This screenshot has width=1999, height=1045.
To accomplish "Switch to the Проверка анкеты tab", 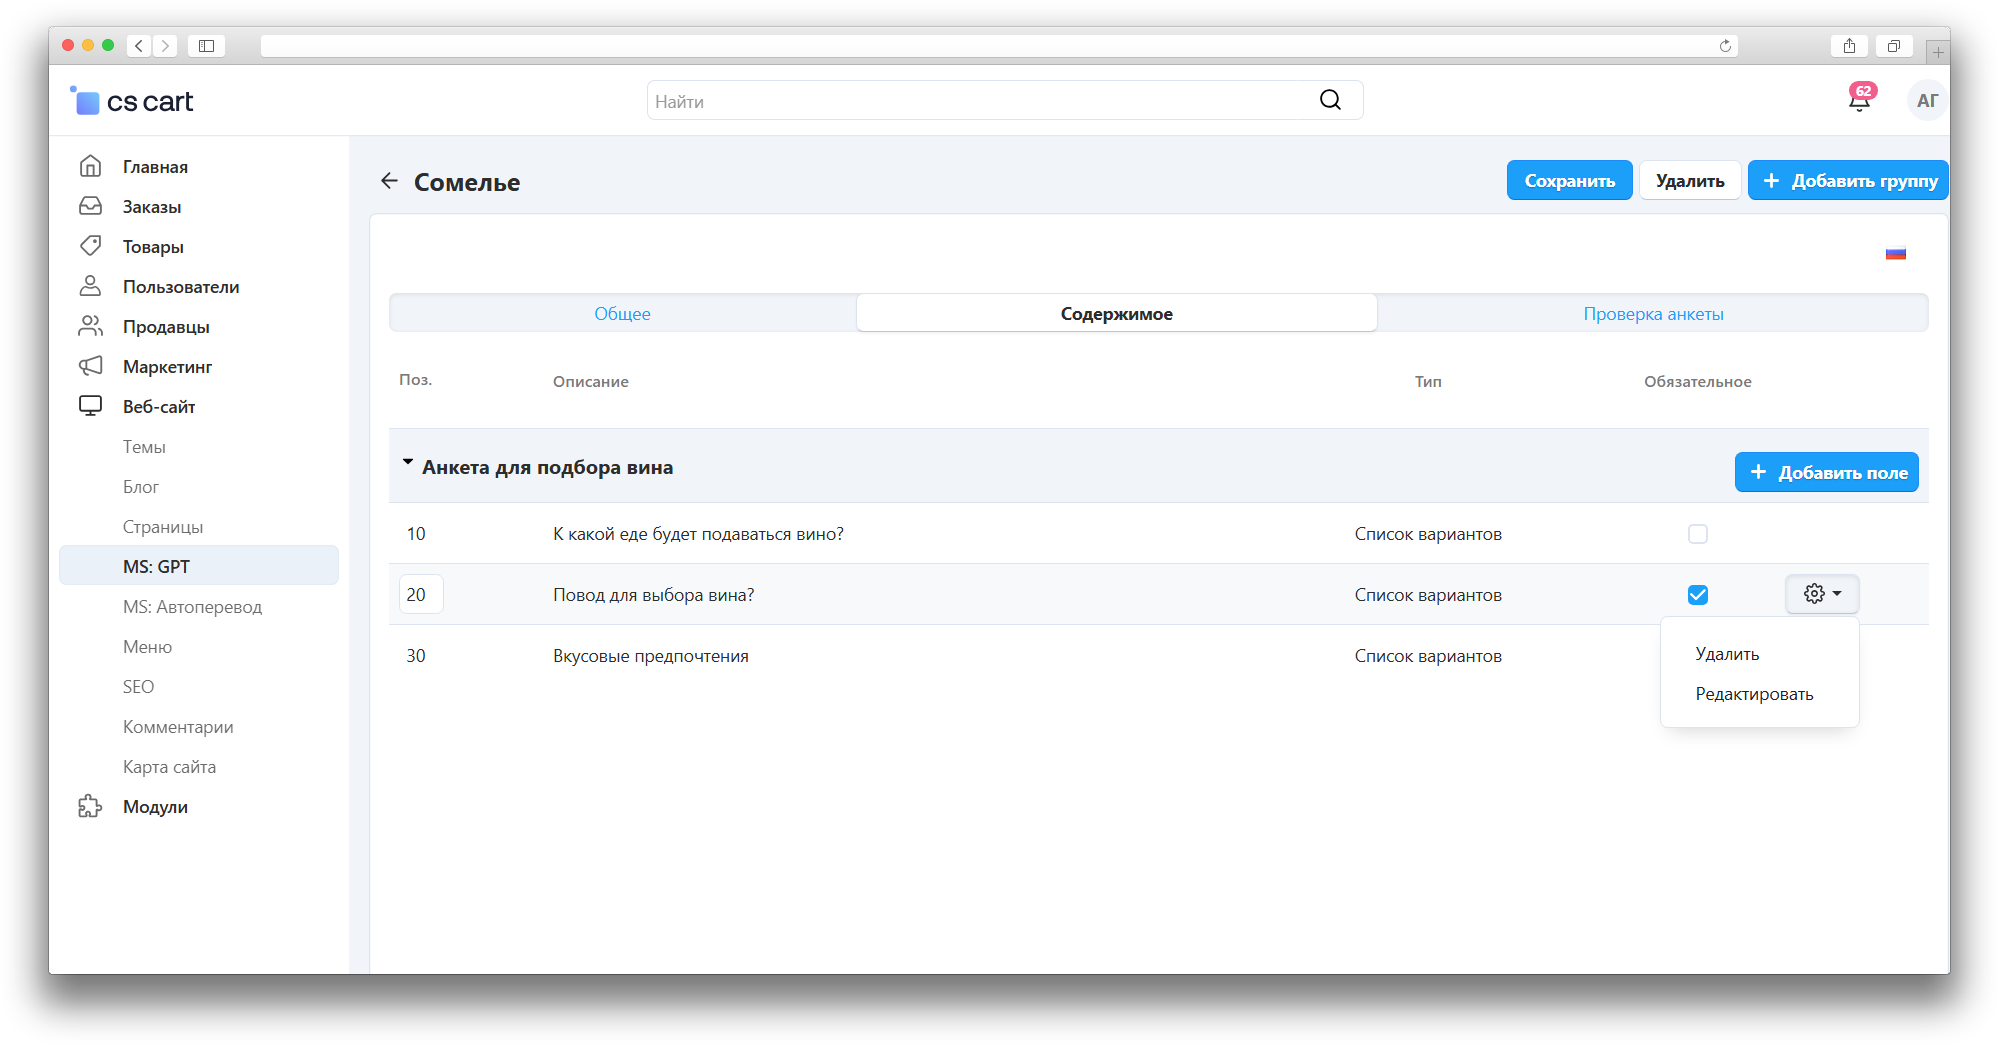I will point(1652,314).
